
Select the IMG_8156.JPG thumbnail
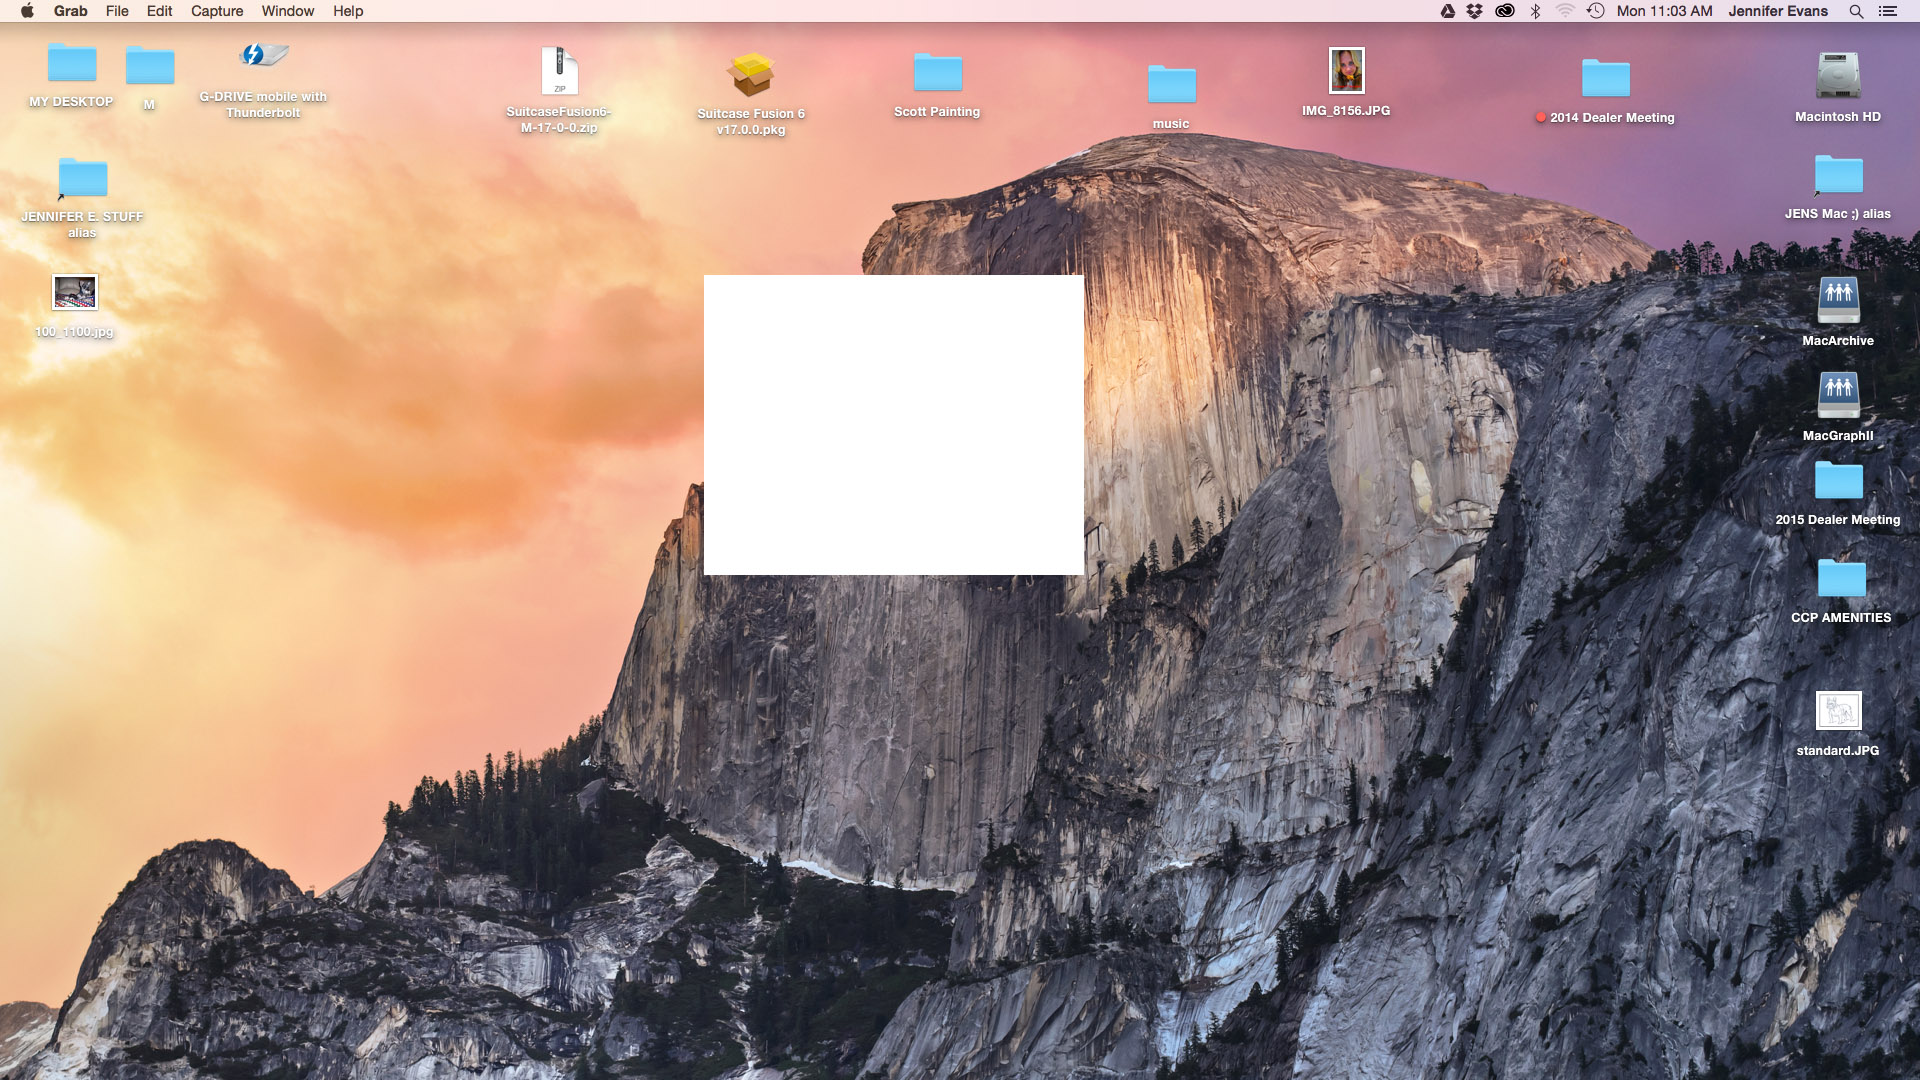[x=1346, y=71]
